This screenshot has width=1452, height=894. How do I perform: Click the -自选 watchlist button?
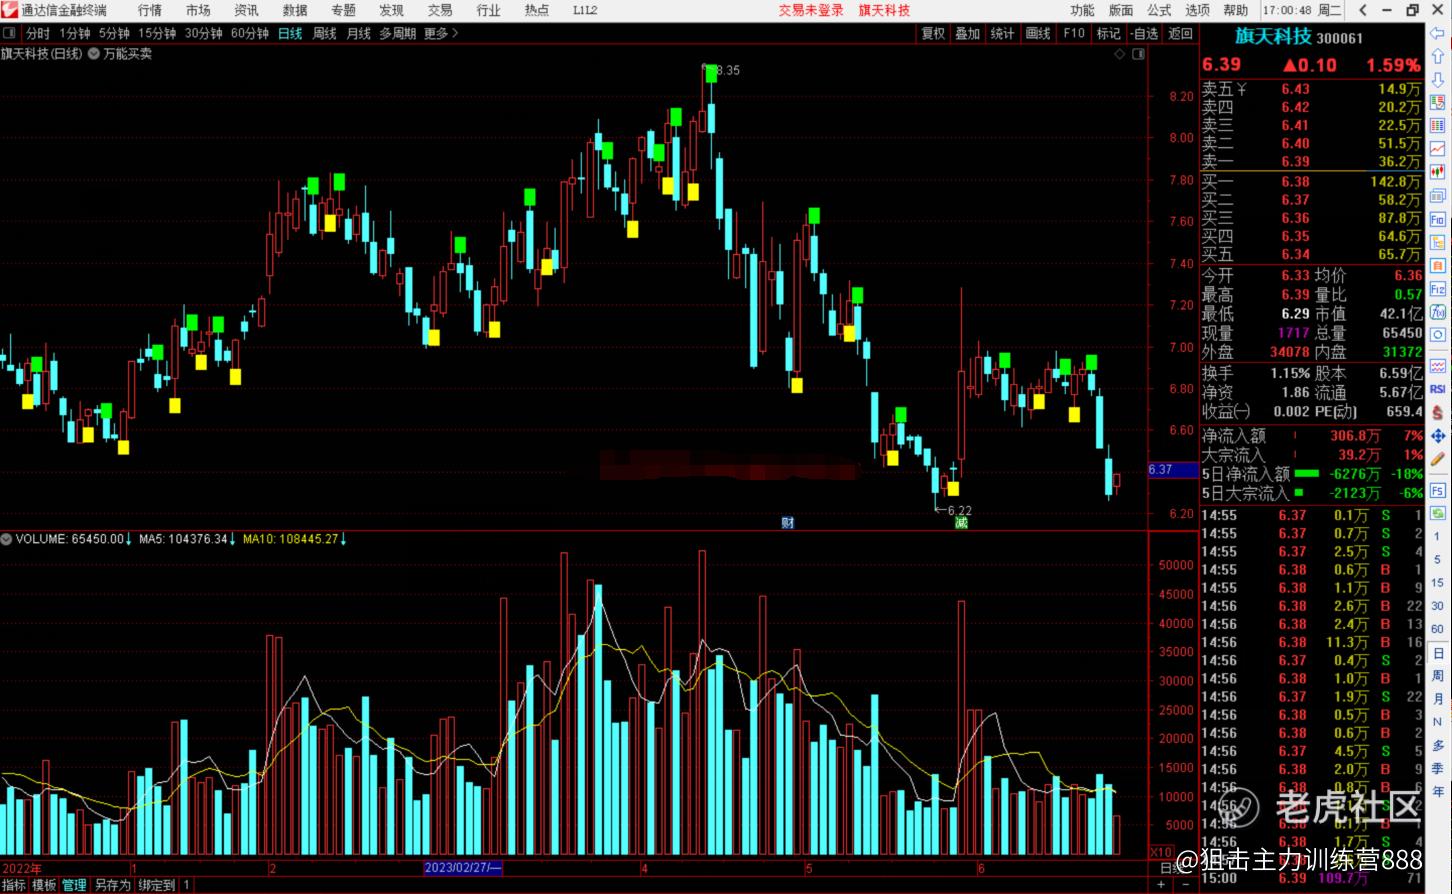pyautogui.click(x=1144, y=34)
